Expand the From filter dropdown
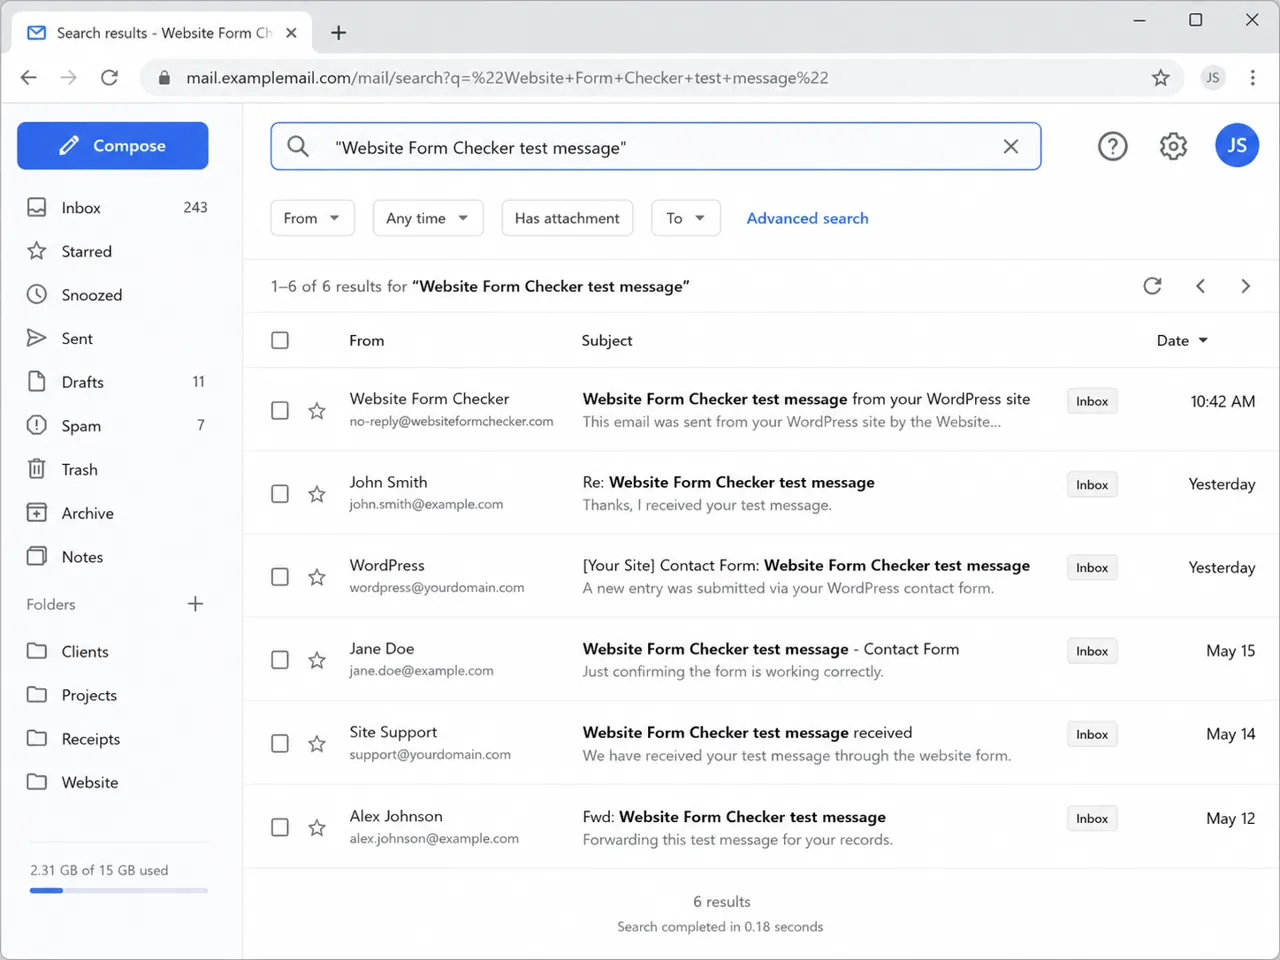This screenshot has width=1280, height=960. [x=312, y=218]
